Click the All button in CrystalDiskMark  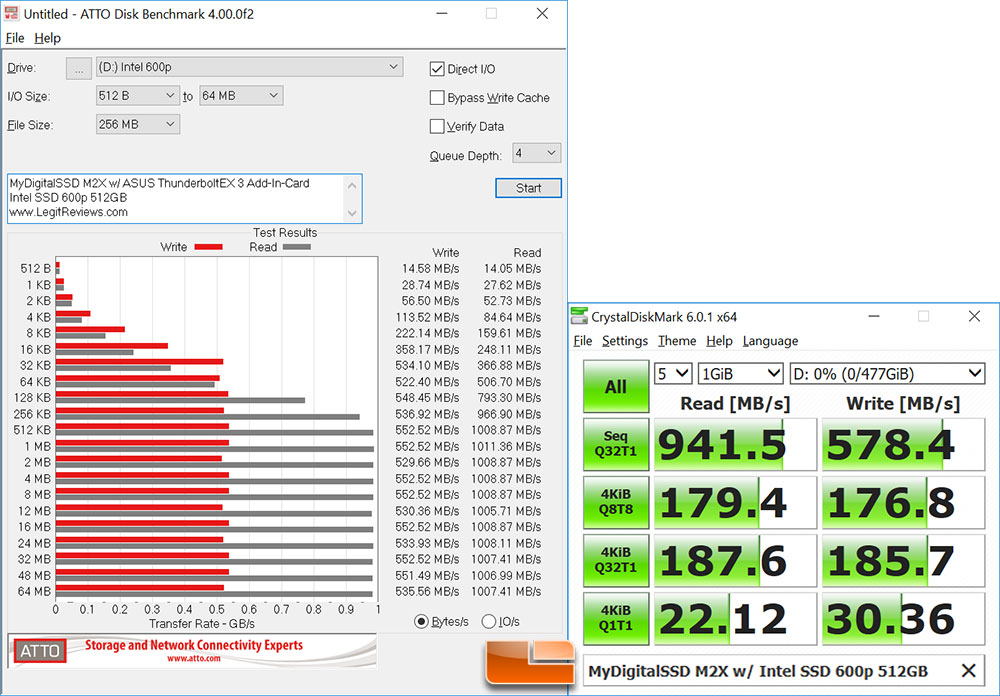point(615,387)
